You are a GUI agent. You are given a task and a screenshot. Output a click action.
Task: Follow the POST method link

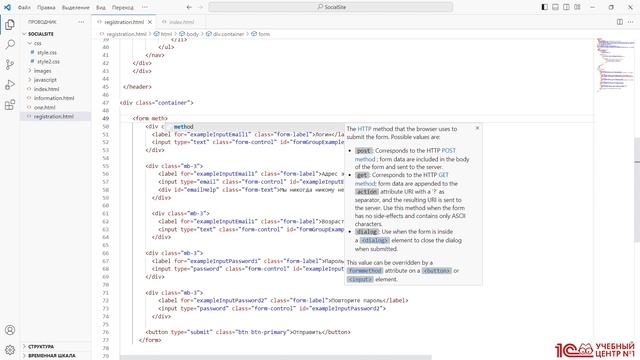(448, 151)
